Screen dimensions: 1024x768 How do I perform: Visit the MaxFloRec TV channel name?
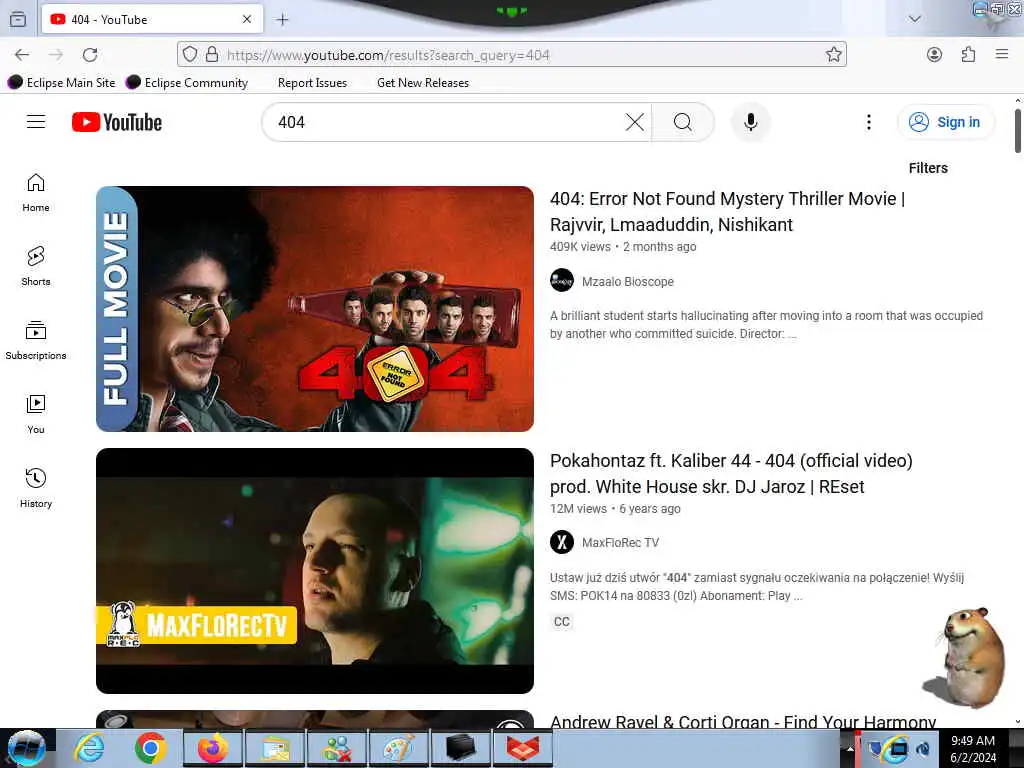coord(620,543)
